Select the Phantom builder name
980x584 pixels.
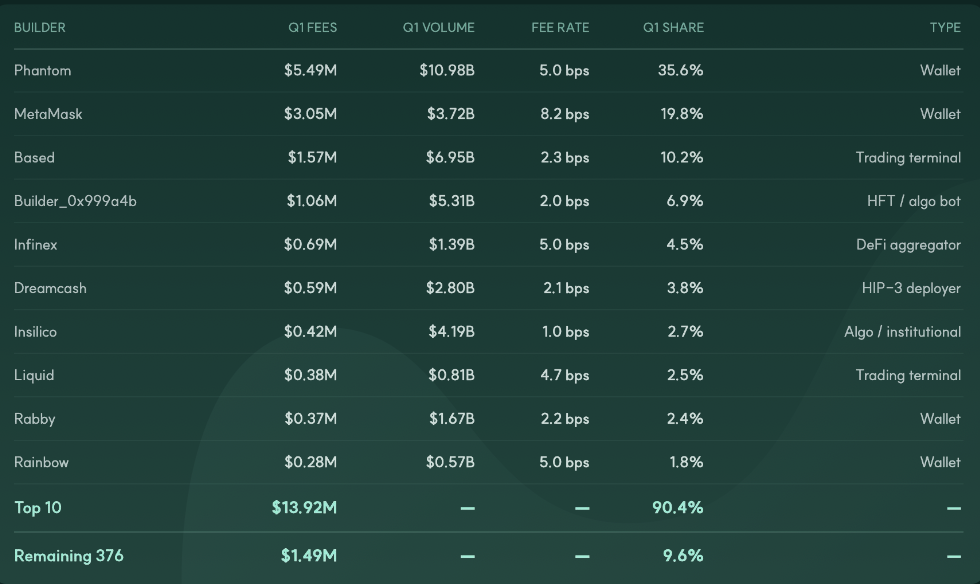42,70
